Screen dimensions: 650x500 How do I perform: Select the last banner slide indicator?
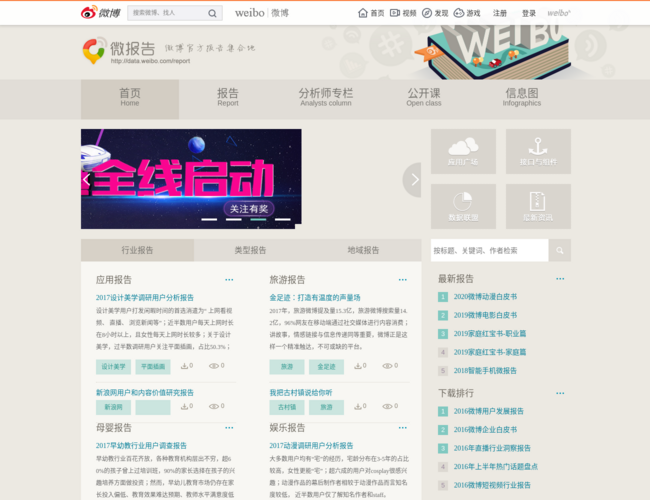283,219
